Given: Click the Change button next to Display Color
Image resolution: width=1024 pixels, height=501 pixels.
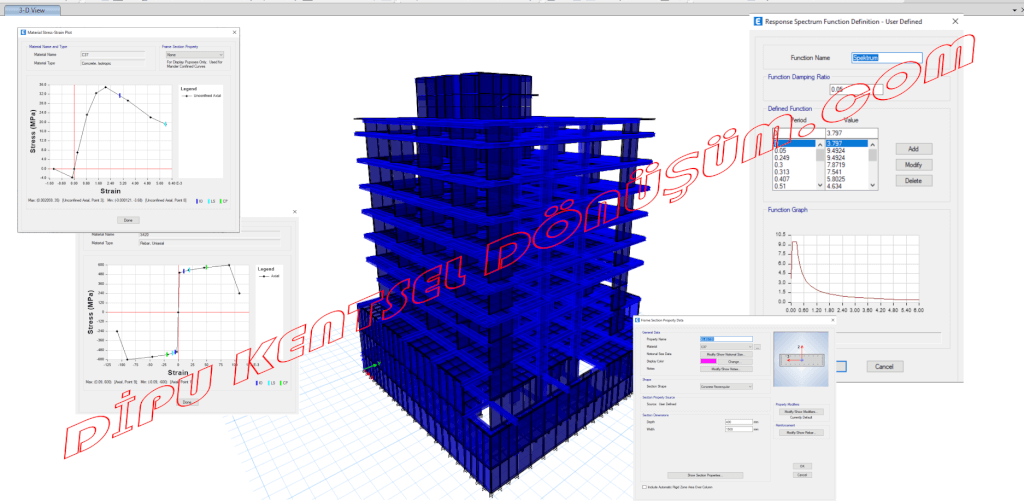Looking at the screenshot, I should point(735,361).
